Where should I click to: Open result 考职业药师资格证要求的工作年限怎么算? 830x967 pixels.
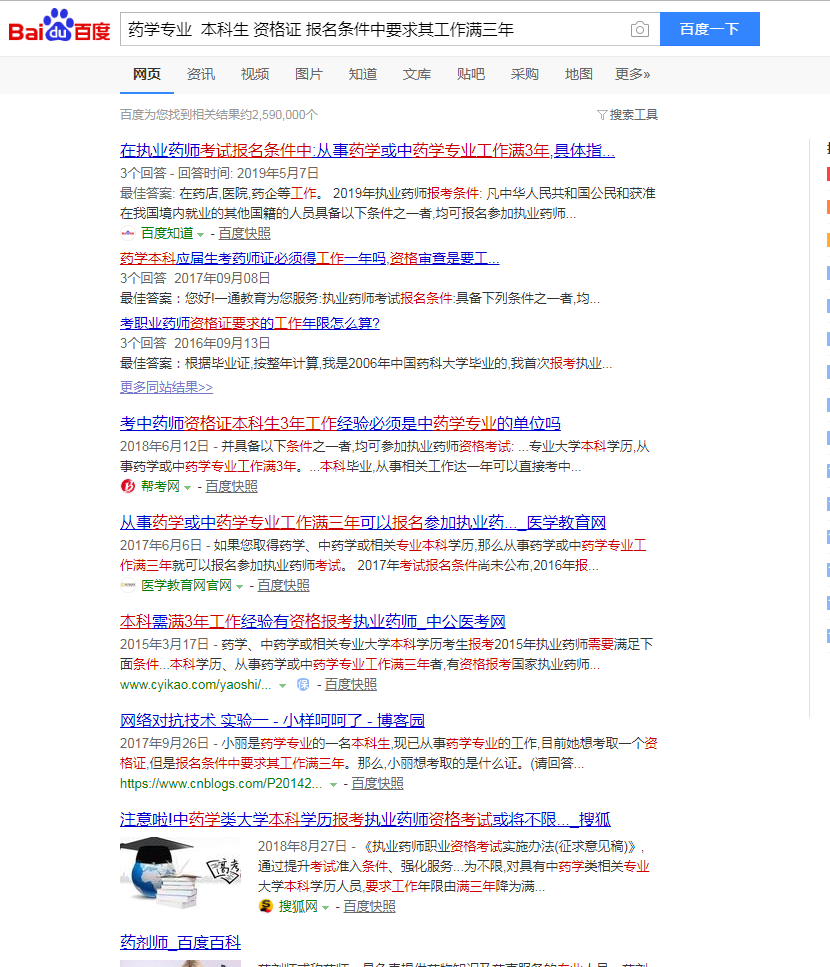click(x=250, y=323)
